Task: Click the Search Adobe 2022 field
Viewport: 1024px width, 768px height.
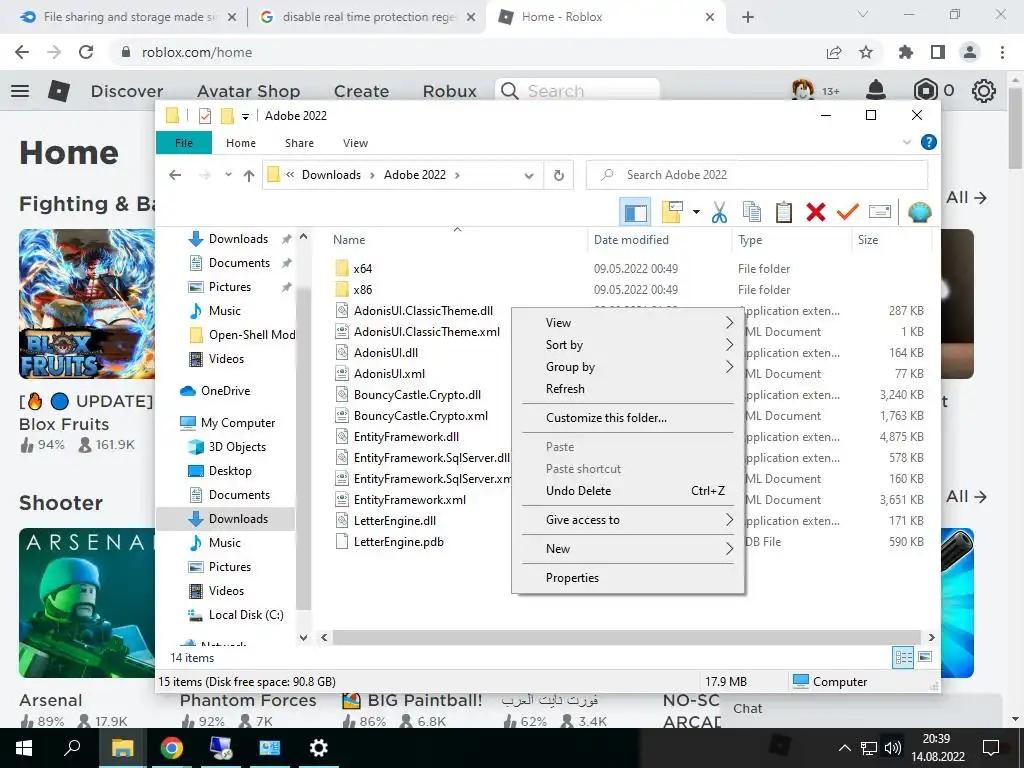Action: [x=757, y=175]
